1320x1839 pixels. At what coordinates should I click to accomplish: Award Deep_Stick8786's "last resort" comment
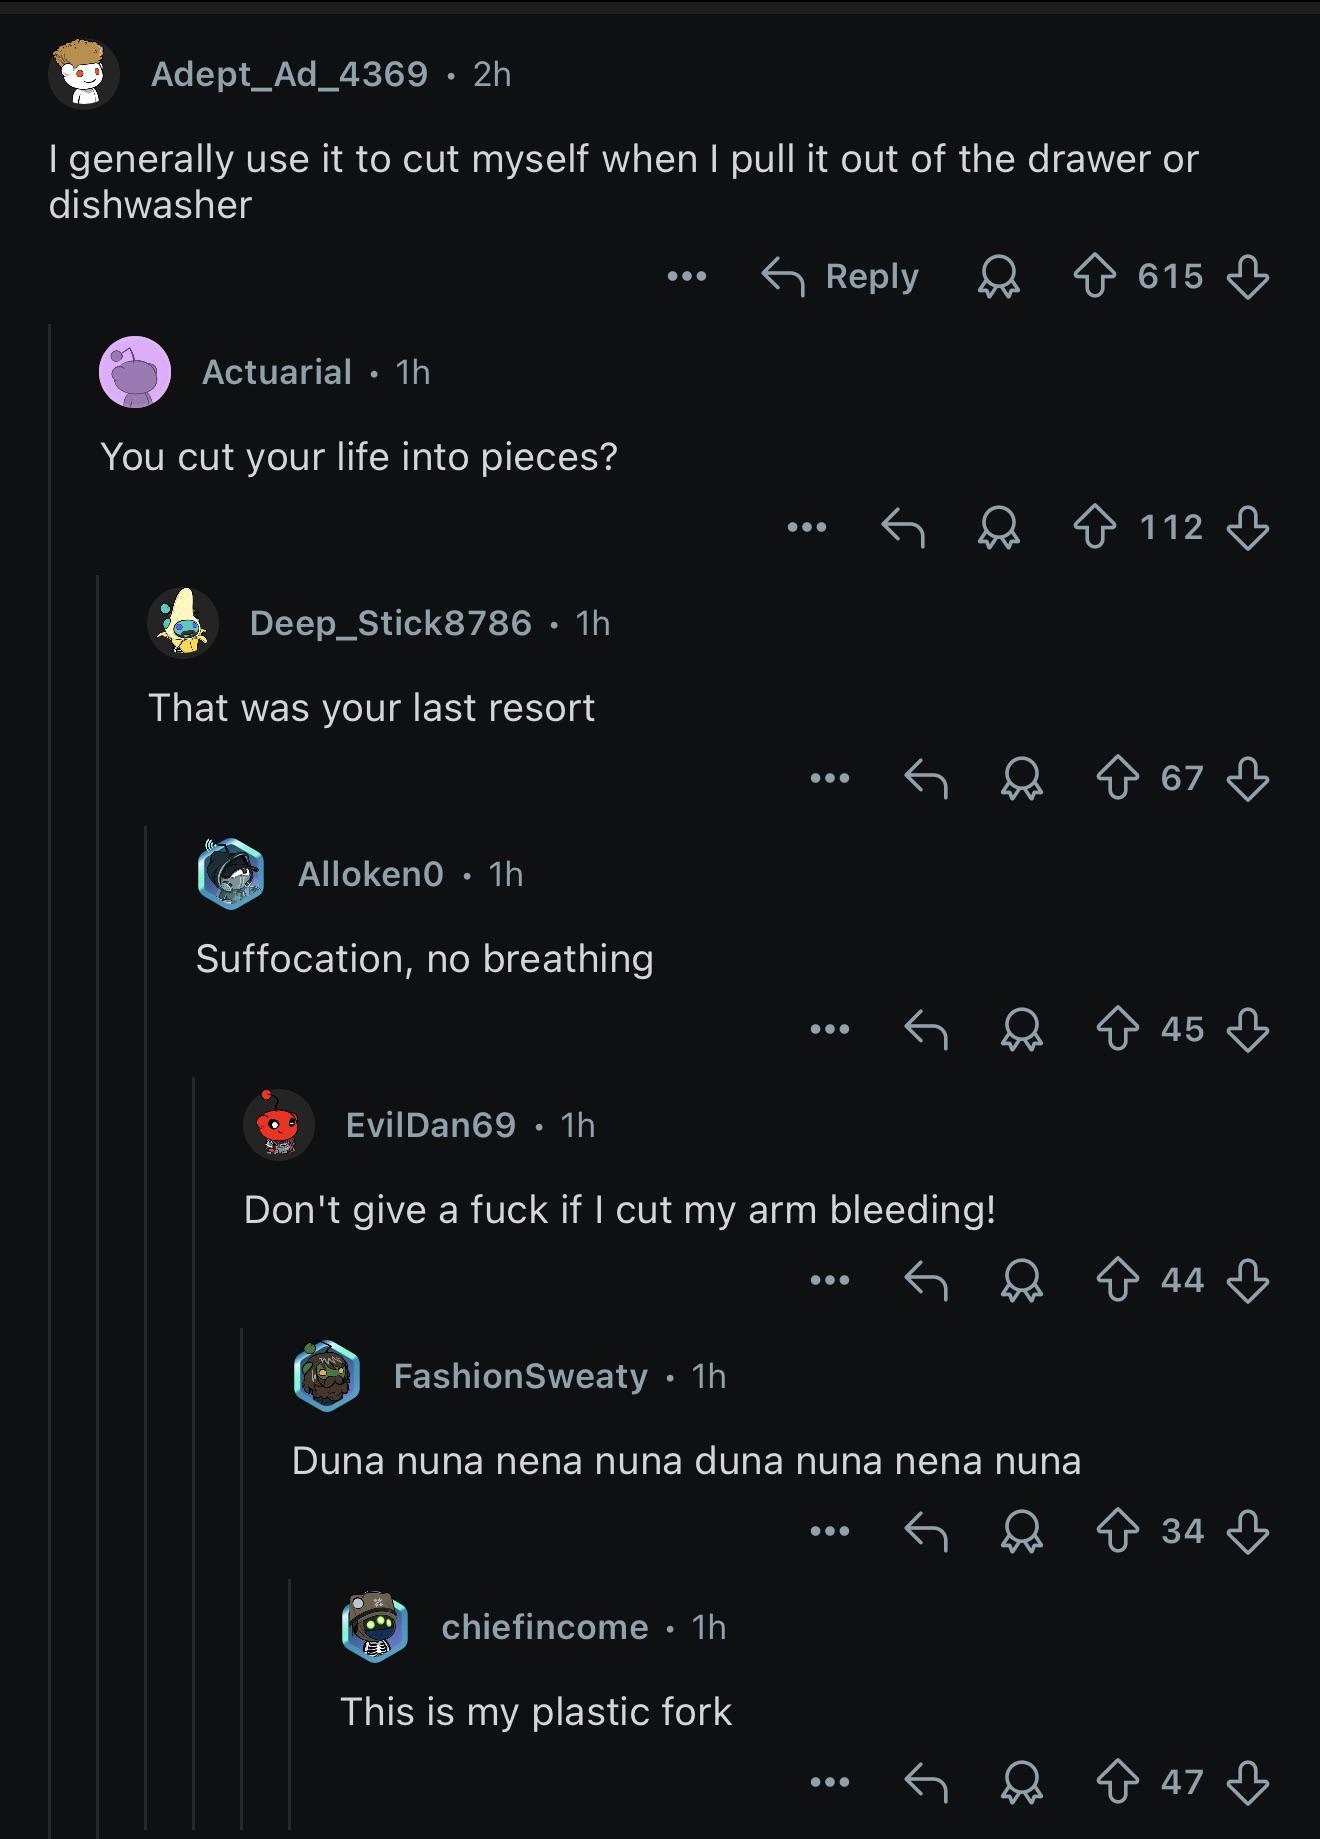pos(1022,778)
